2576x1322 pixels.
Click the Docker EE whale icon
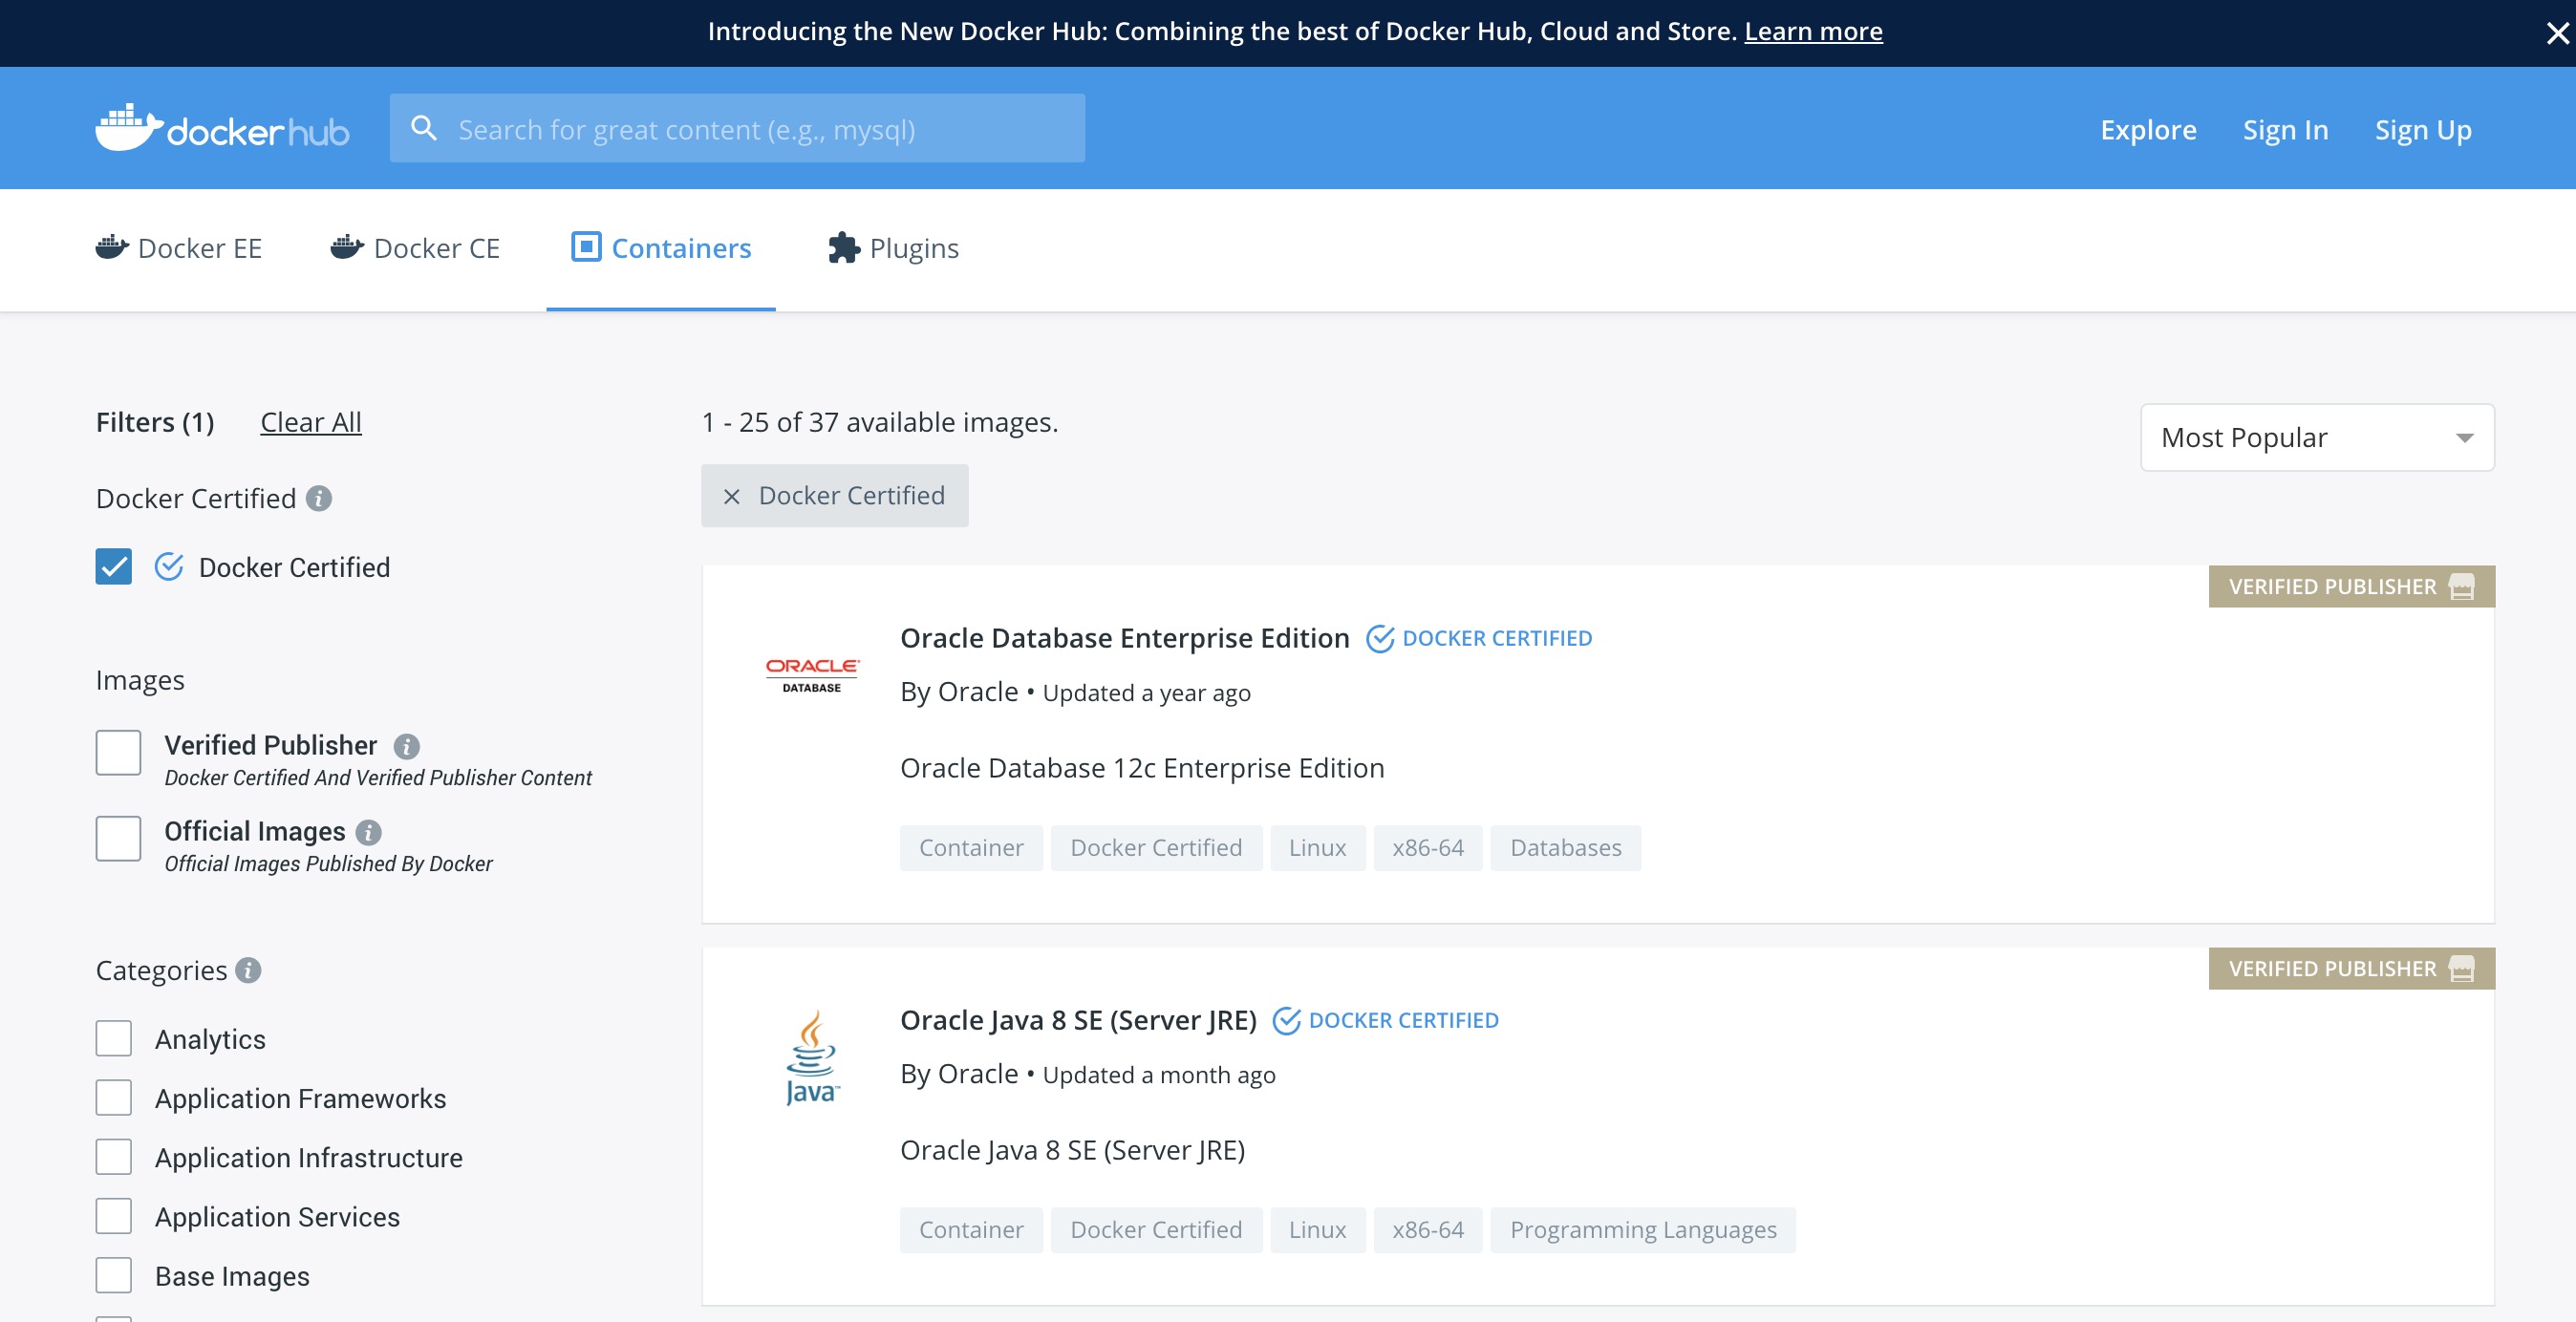tap(112, 247)
